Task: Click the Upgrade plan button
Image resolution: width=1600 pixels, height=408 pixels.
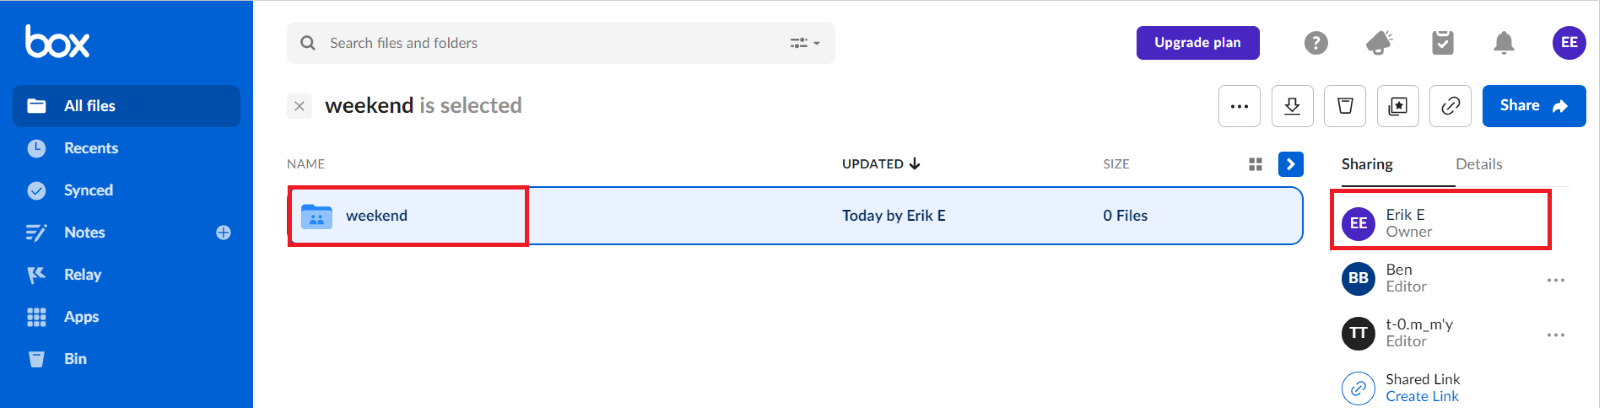Action: tap(1198, 43)
